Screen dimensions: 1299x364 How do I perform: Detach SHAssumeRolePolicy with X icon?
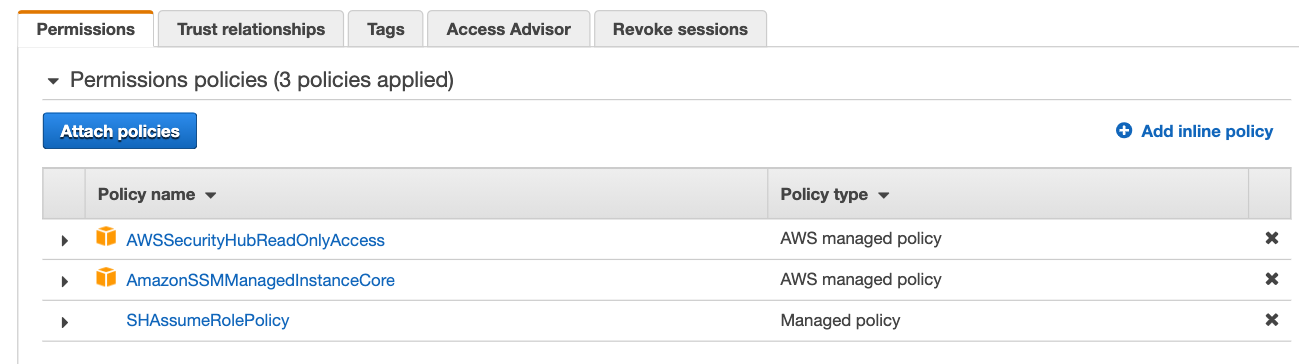(x=1272, y=320)
